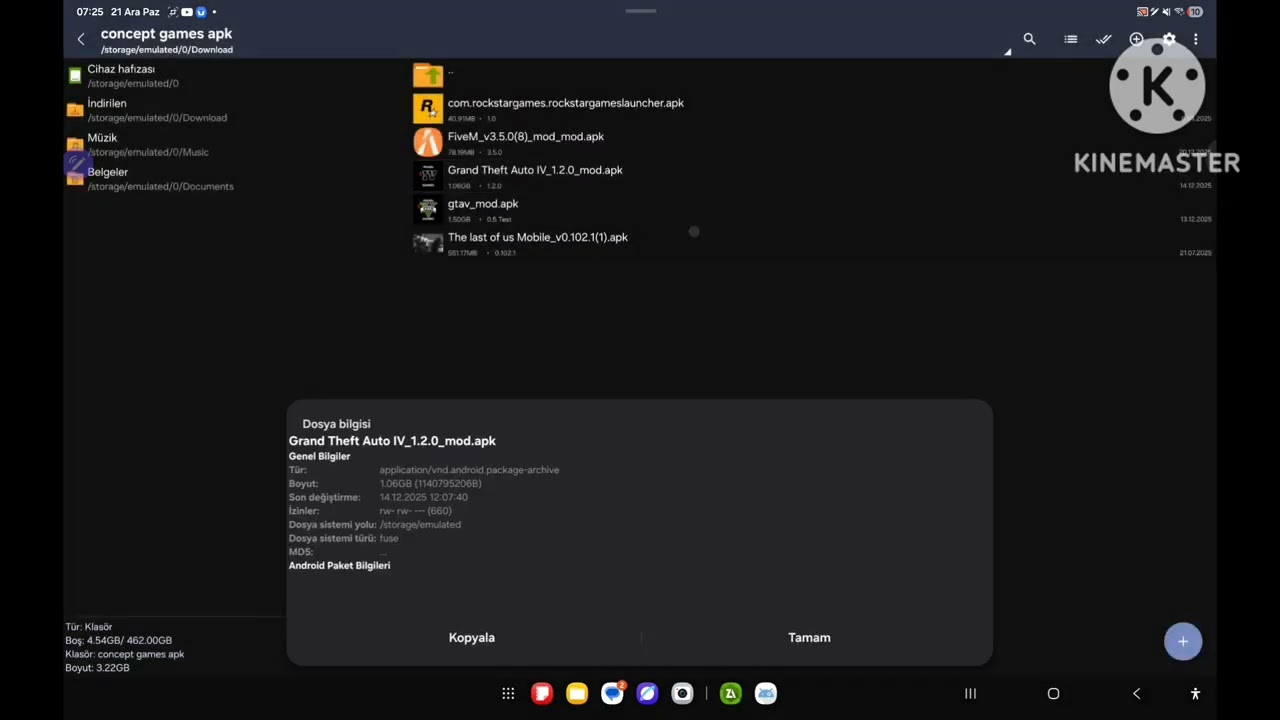Tap the current path /storage/emulated/0/Download
Screen dimensions: 1280x720
pyautogui.click(x=166, y=50)
